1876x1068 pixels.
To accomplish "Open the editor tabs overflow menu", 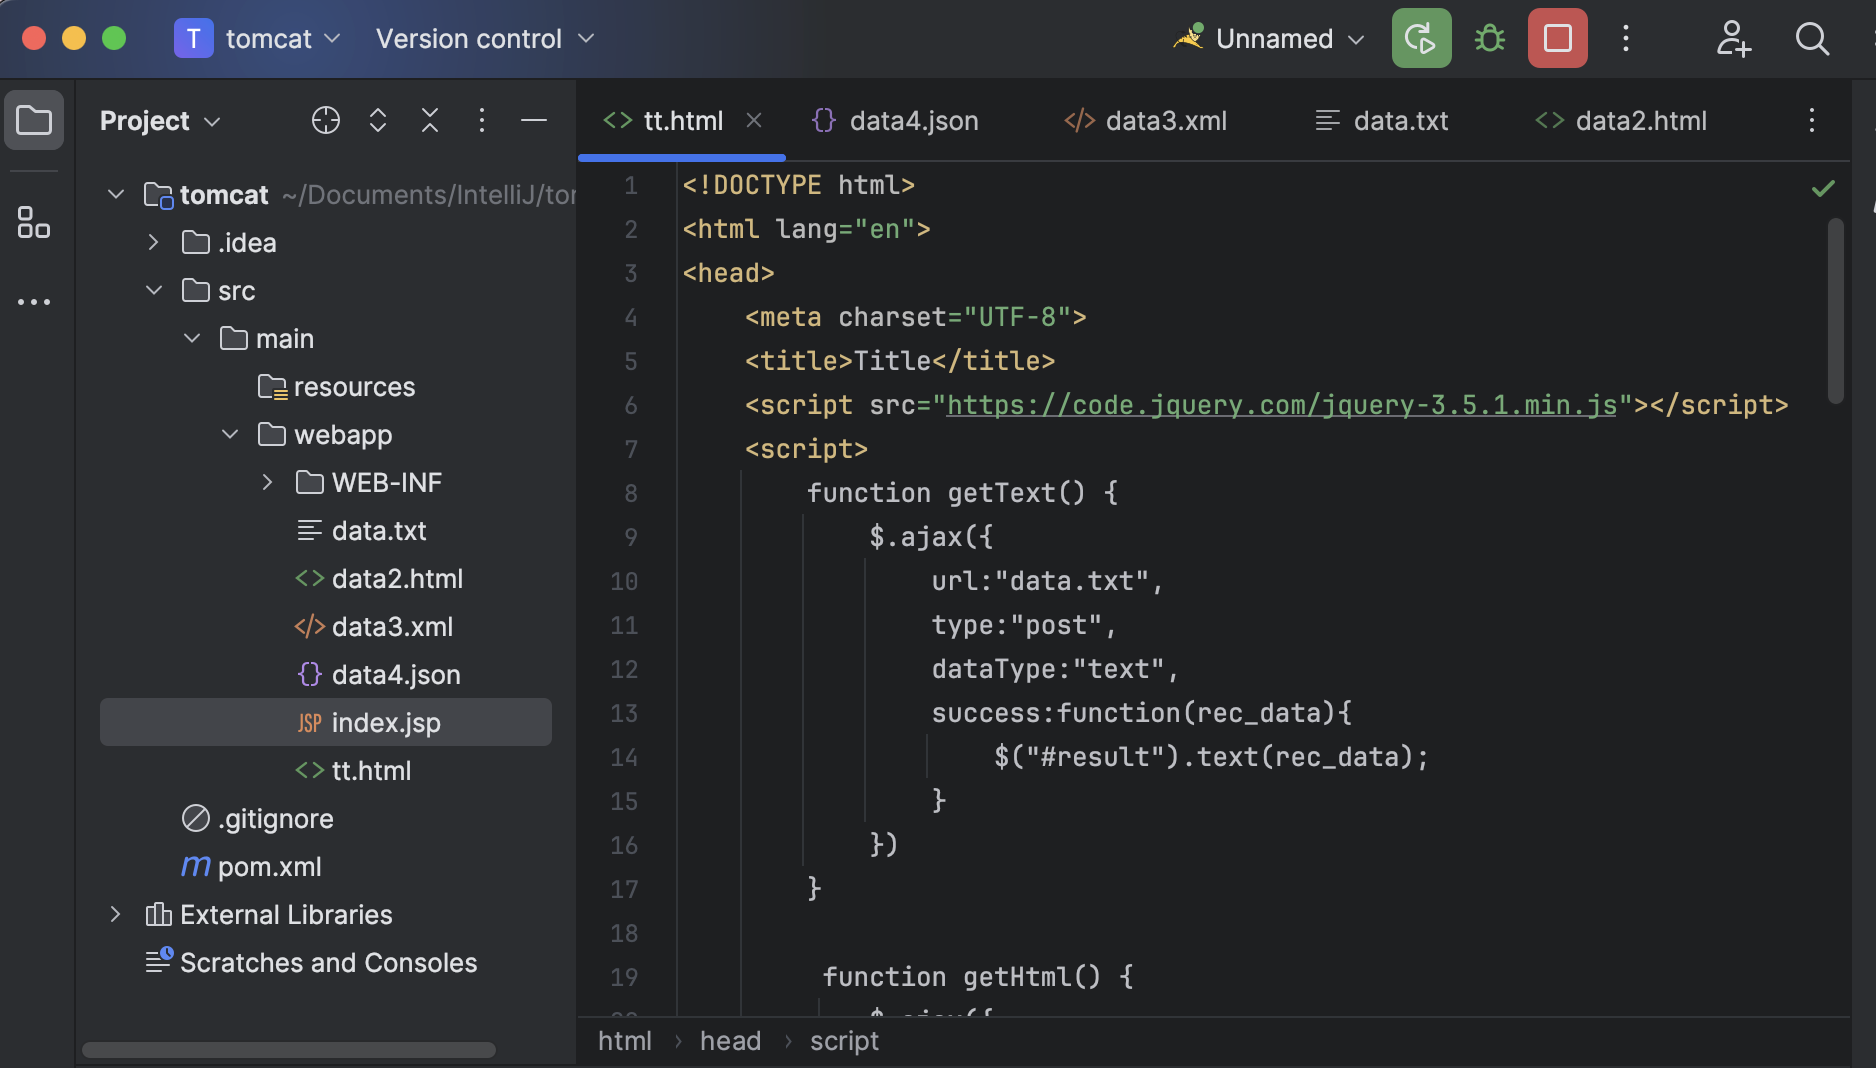I will pos(1812,120).
